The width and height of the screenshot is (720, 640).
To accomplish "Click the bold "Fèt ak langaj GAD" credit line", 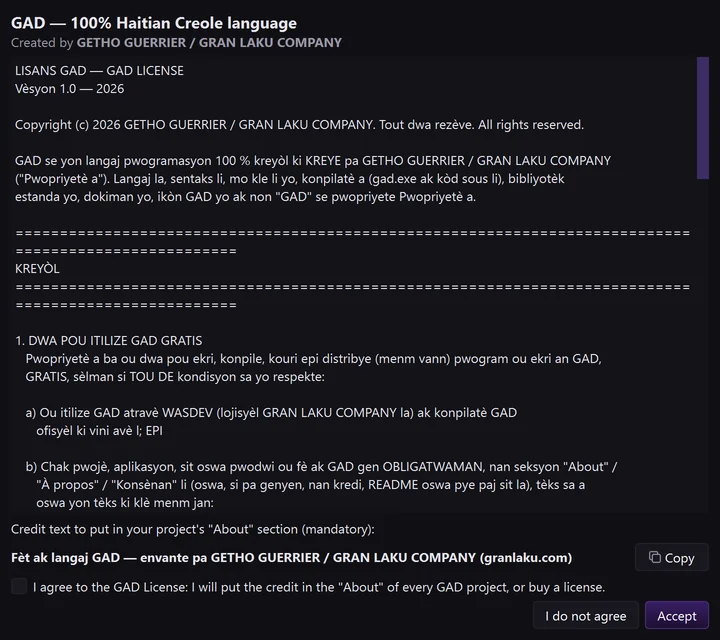I will [x=292, y=557].
